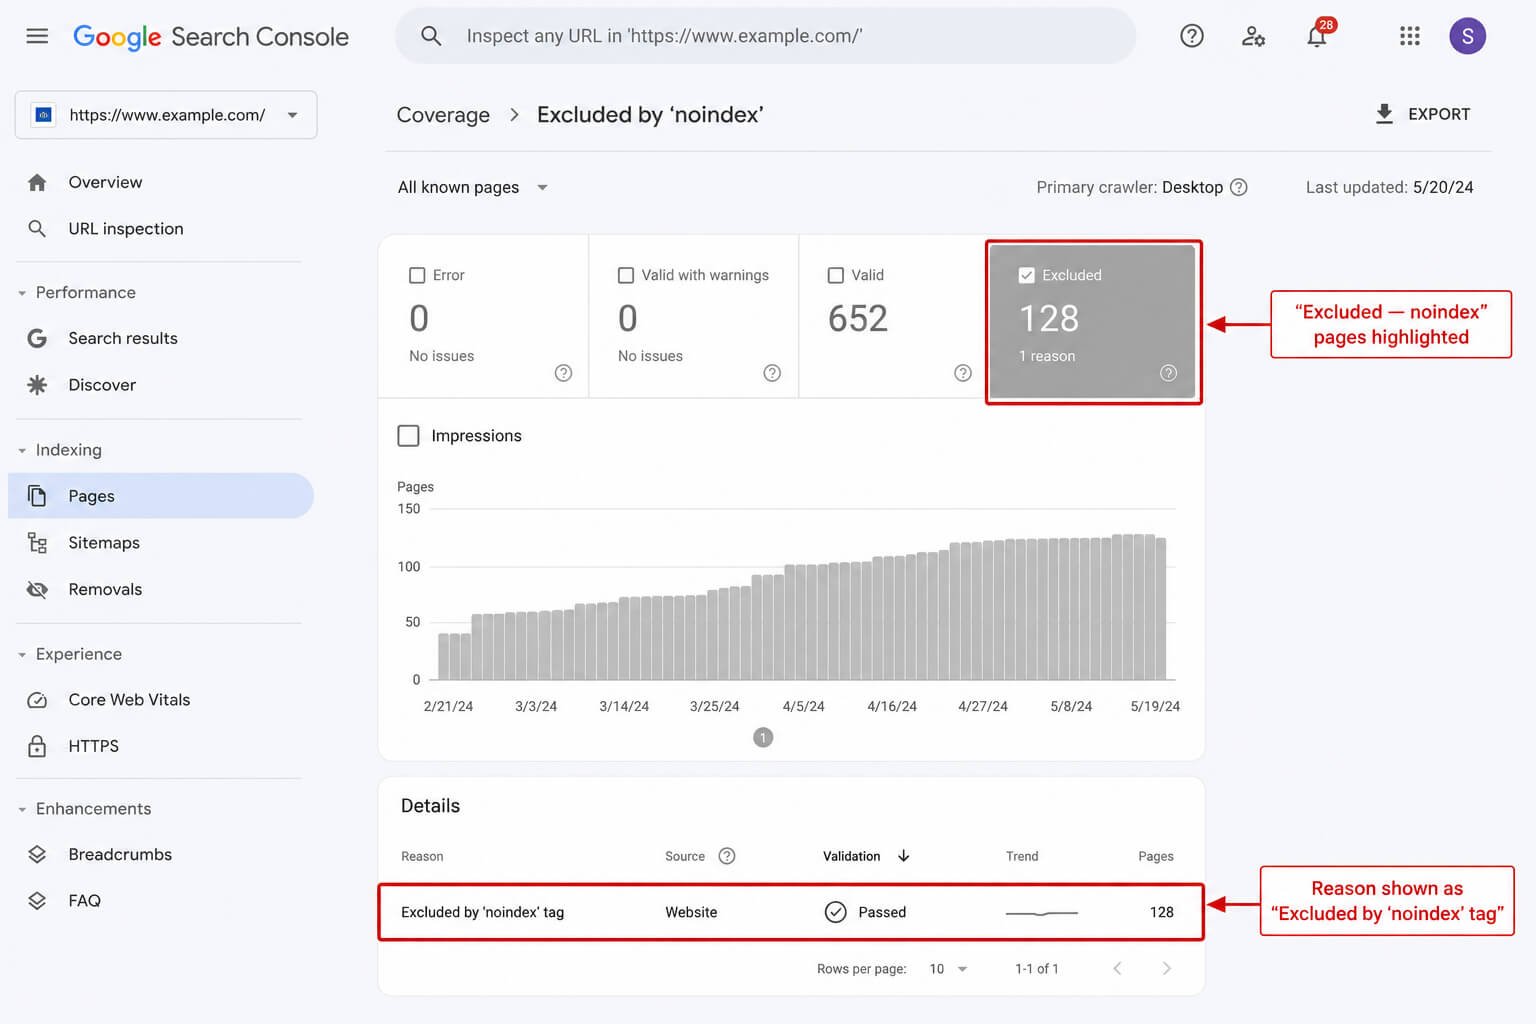Image resolution: width=1536 pixels, height=1024 pixels.
Task: Collapse the Indexing section
Action: pyautogui.click(x=22, y=450)
